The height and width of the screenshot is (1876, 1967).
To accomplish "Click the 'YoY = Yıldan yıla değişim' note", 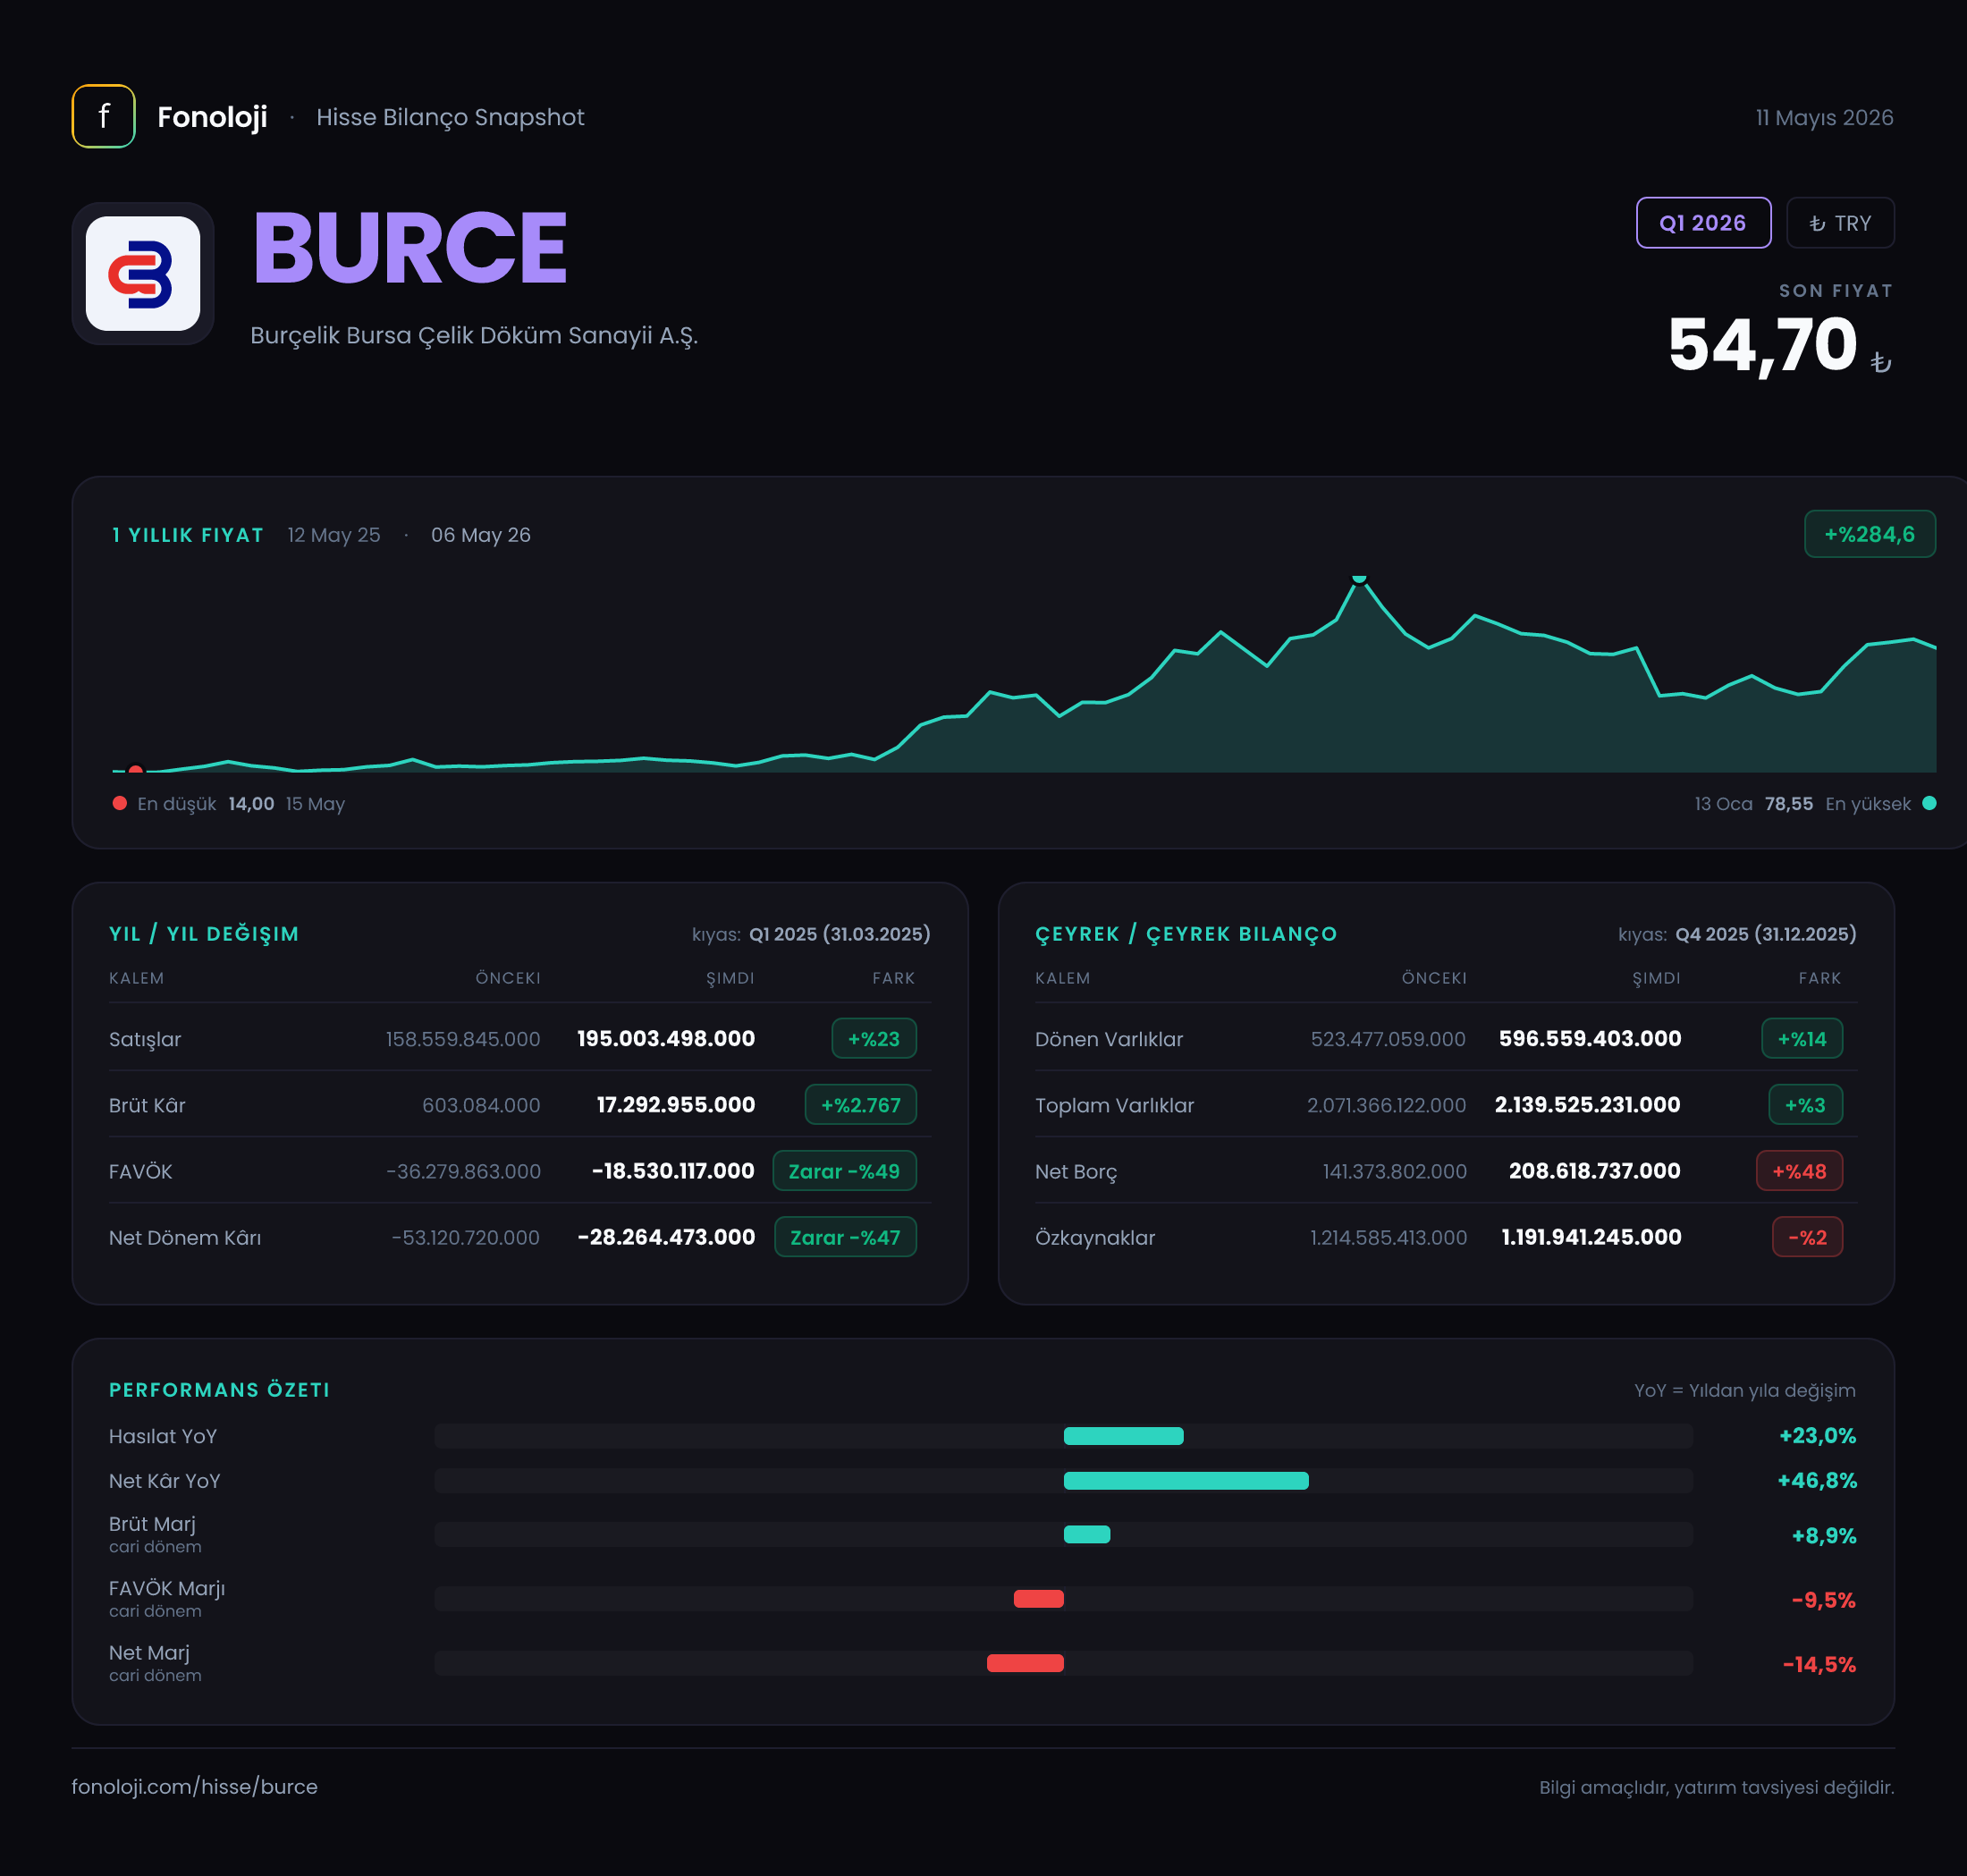I will point(1744,1390).
